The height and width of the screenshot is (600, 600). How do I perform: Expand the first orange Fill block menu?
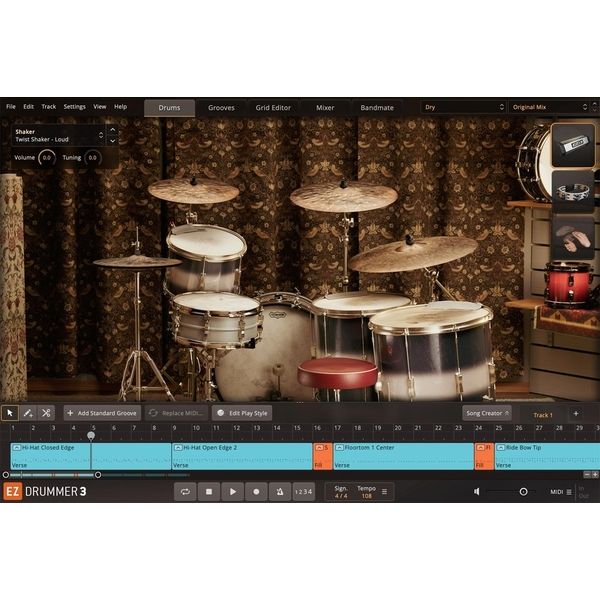click(x=319, y=447)
